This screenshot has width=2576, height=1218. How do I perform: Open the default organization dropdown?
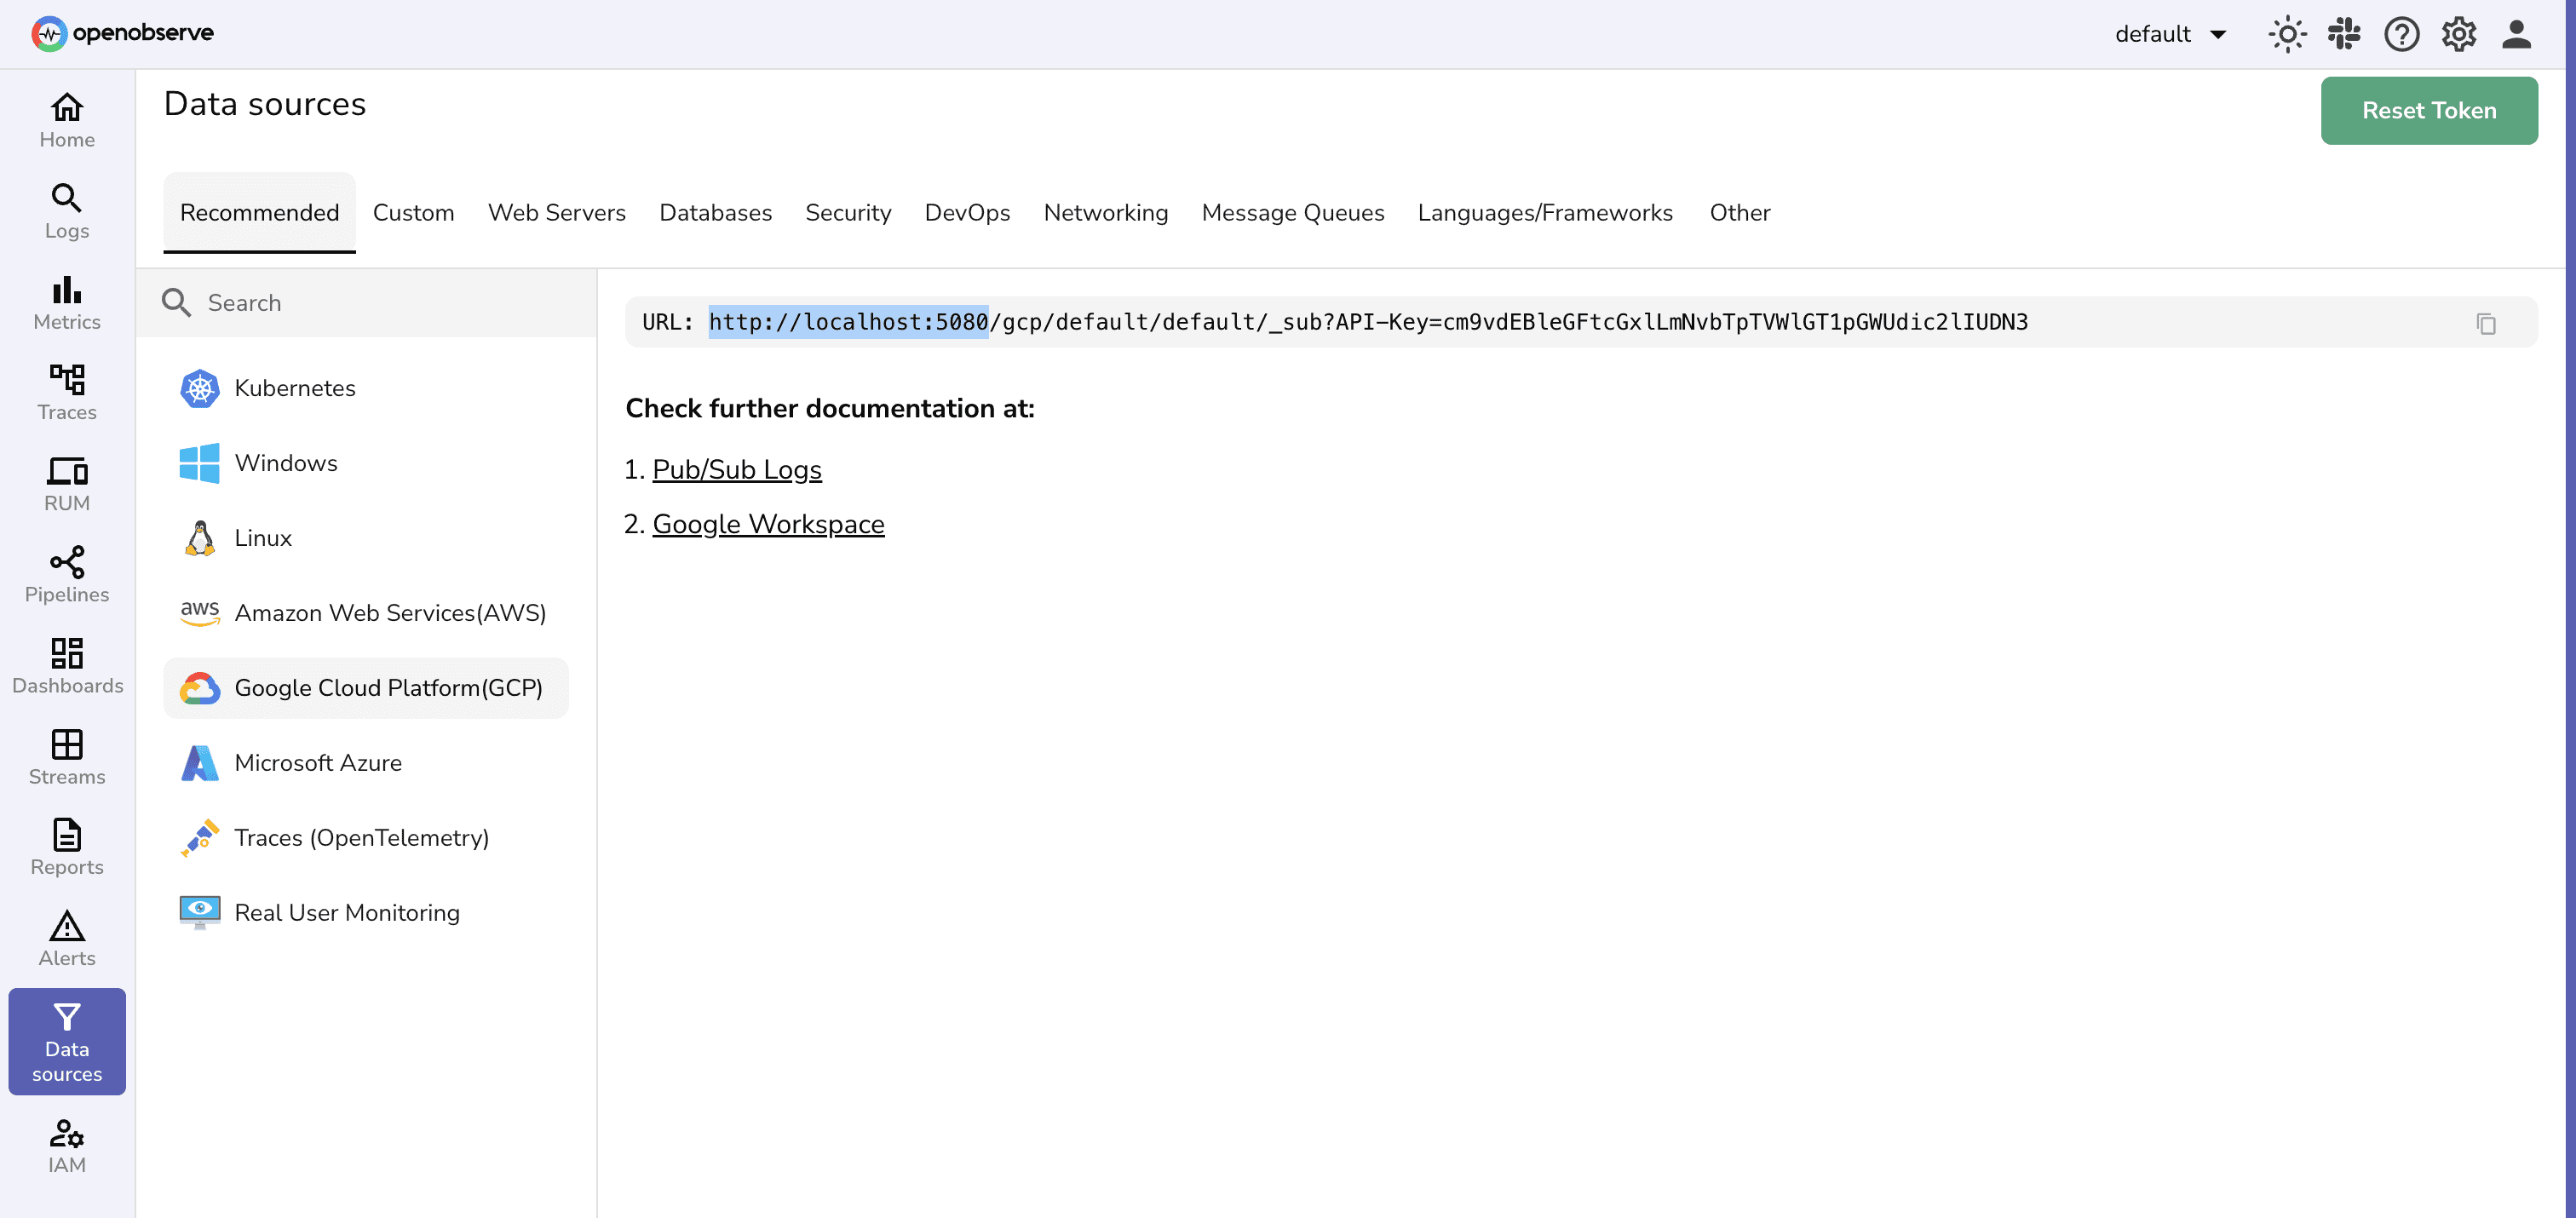click(x=2171, y=33)
